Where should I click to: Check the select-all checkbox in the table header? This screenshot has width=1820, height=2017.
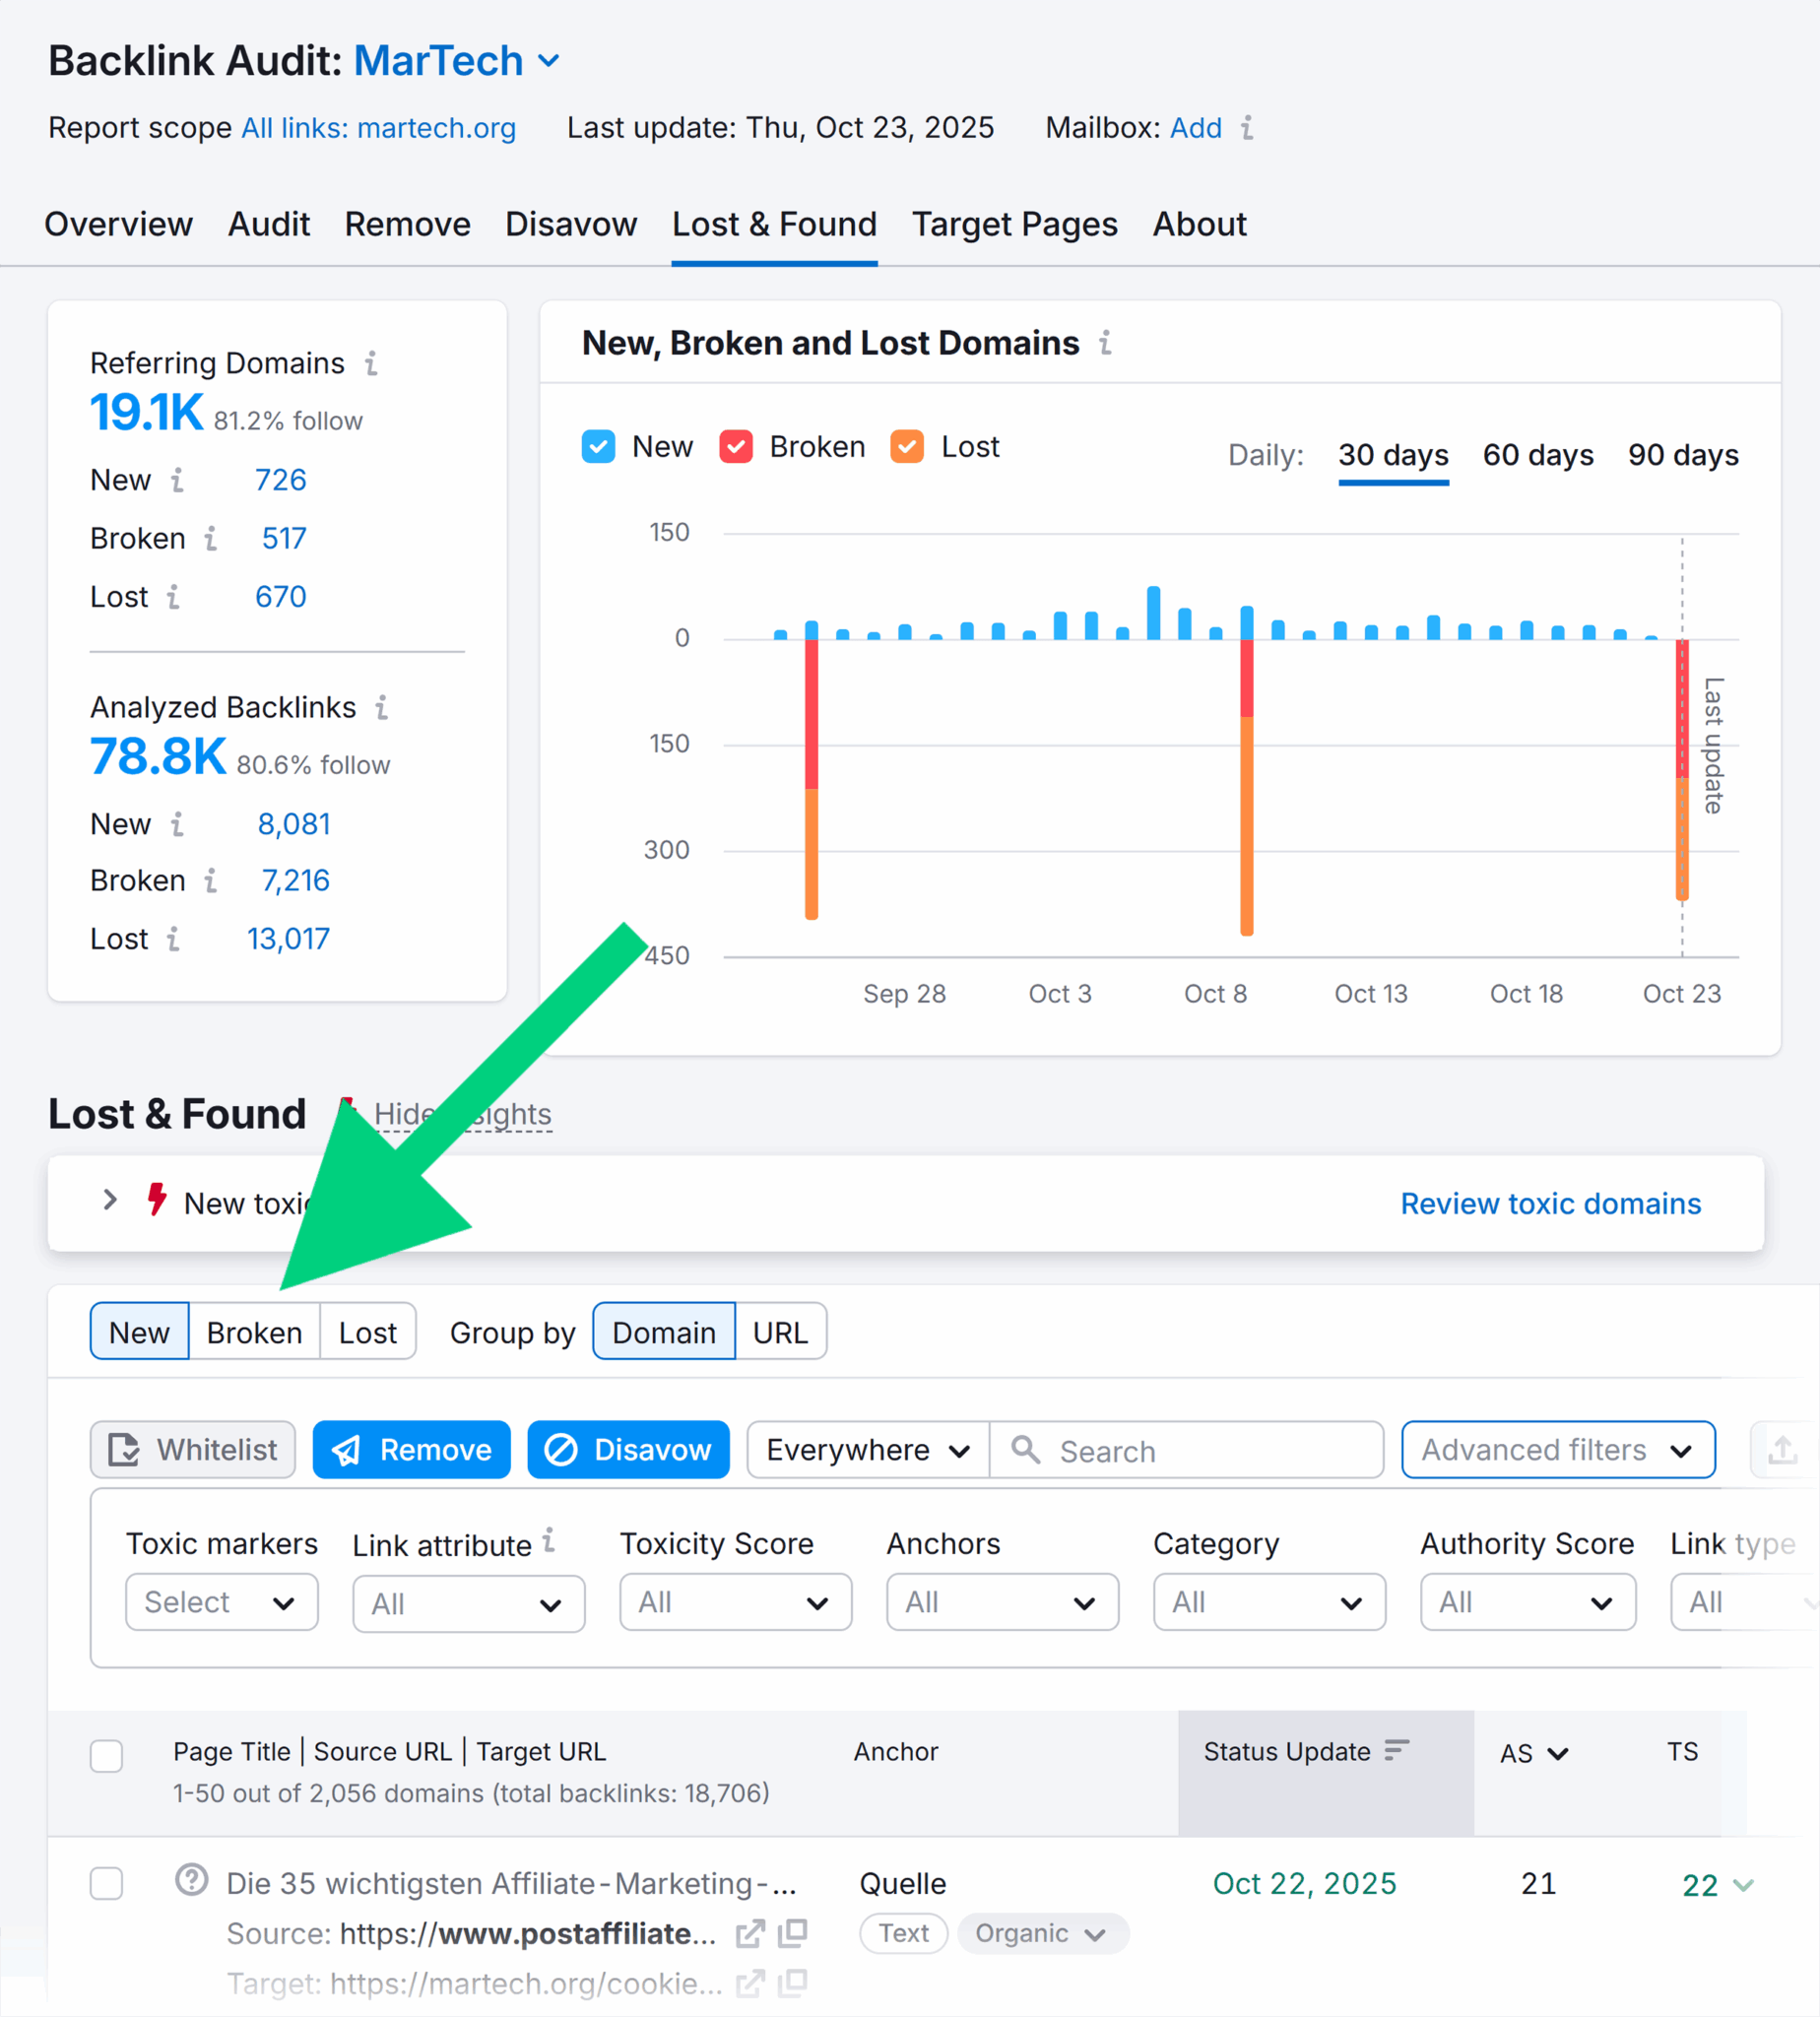(106, 1757)
